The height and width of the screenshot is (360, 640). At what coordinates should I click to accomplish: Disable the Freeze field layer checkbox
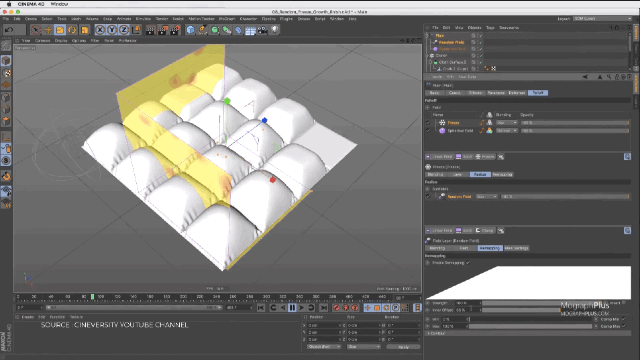428,122
